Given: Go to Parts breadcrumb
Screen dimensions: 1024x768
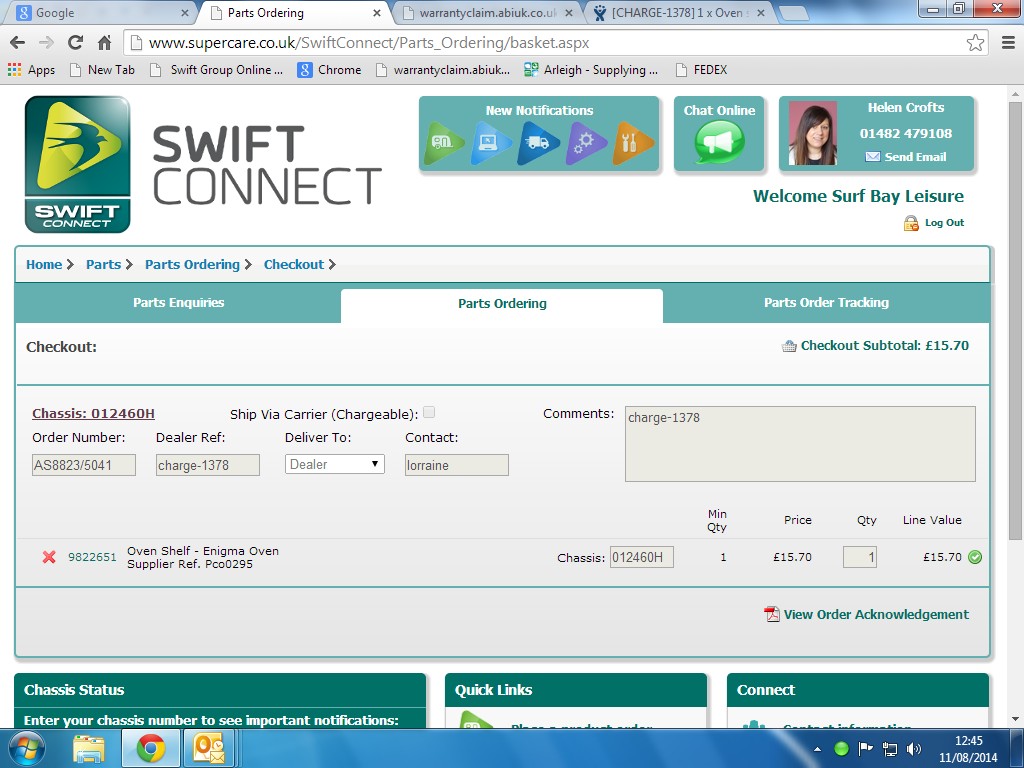Looking at the screenshot, I should tap(103, 264).
